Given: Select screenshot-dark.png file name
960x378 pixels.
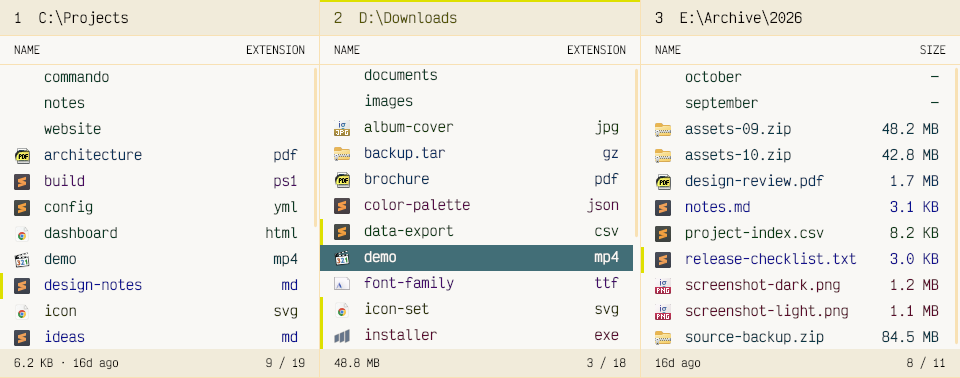Looking at the screenshot, I should 763,285.
